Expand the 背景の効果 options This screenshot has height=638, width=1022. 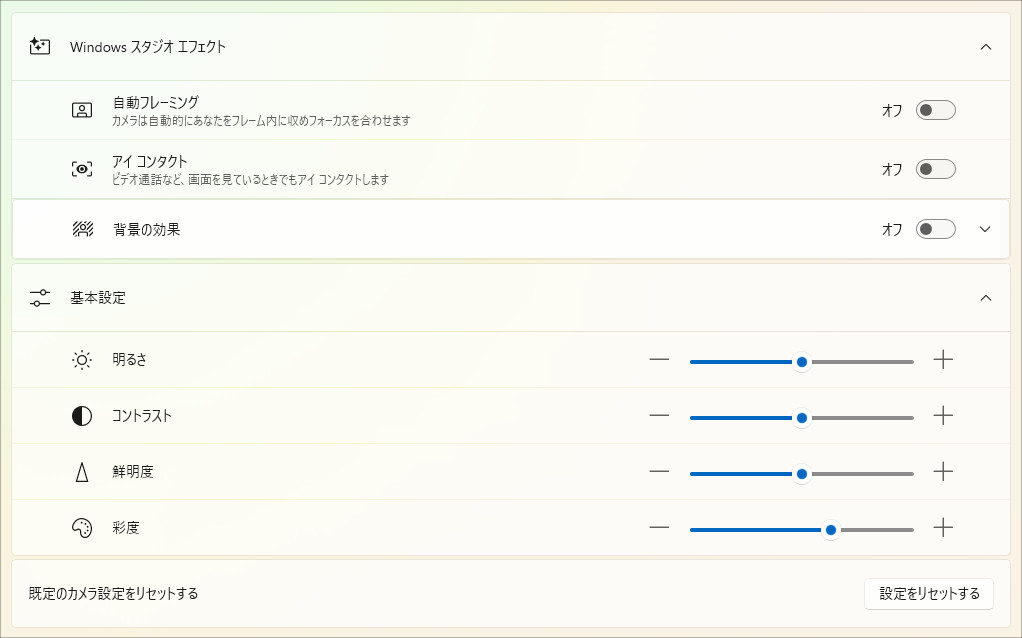click(x=984, y=229)
